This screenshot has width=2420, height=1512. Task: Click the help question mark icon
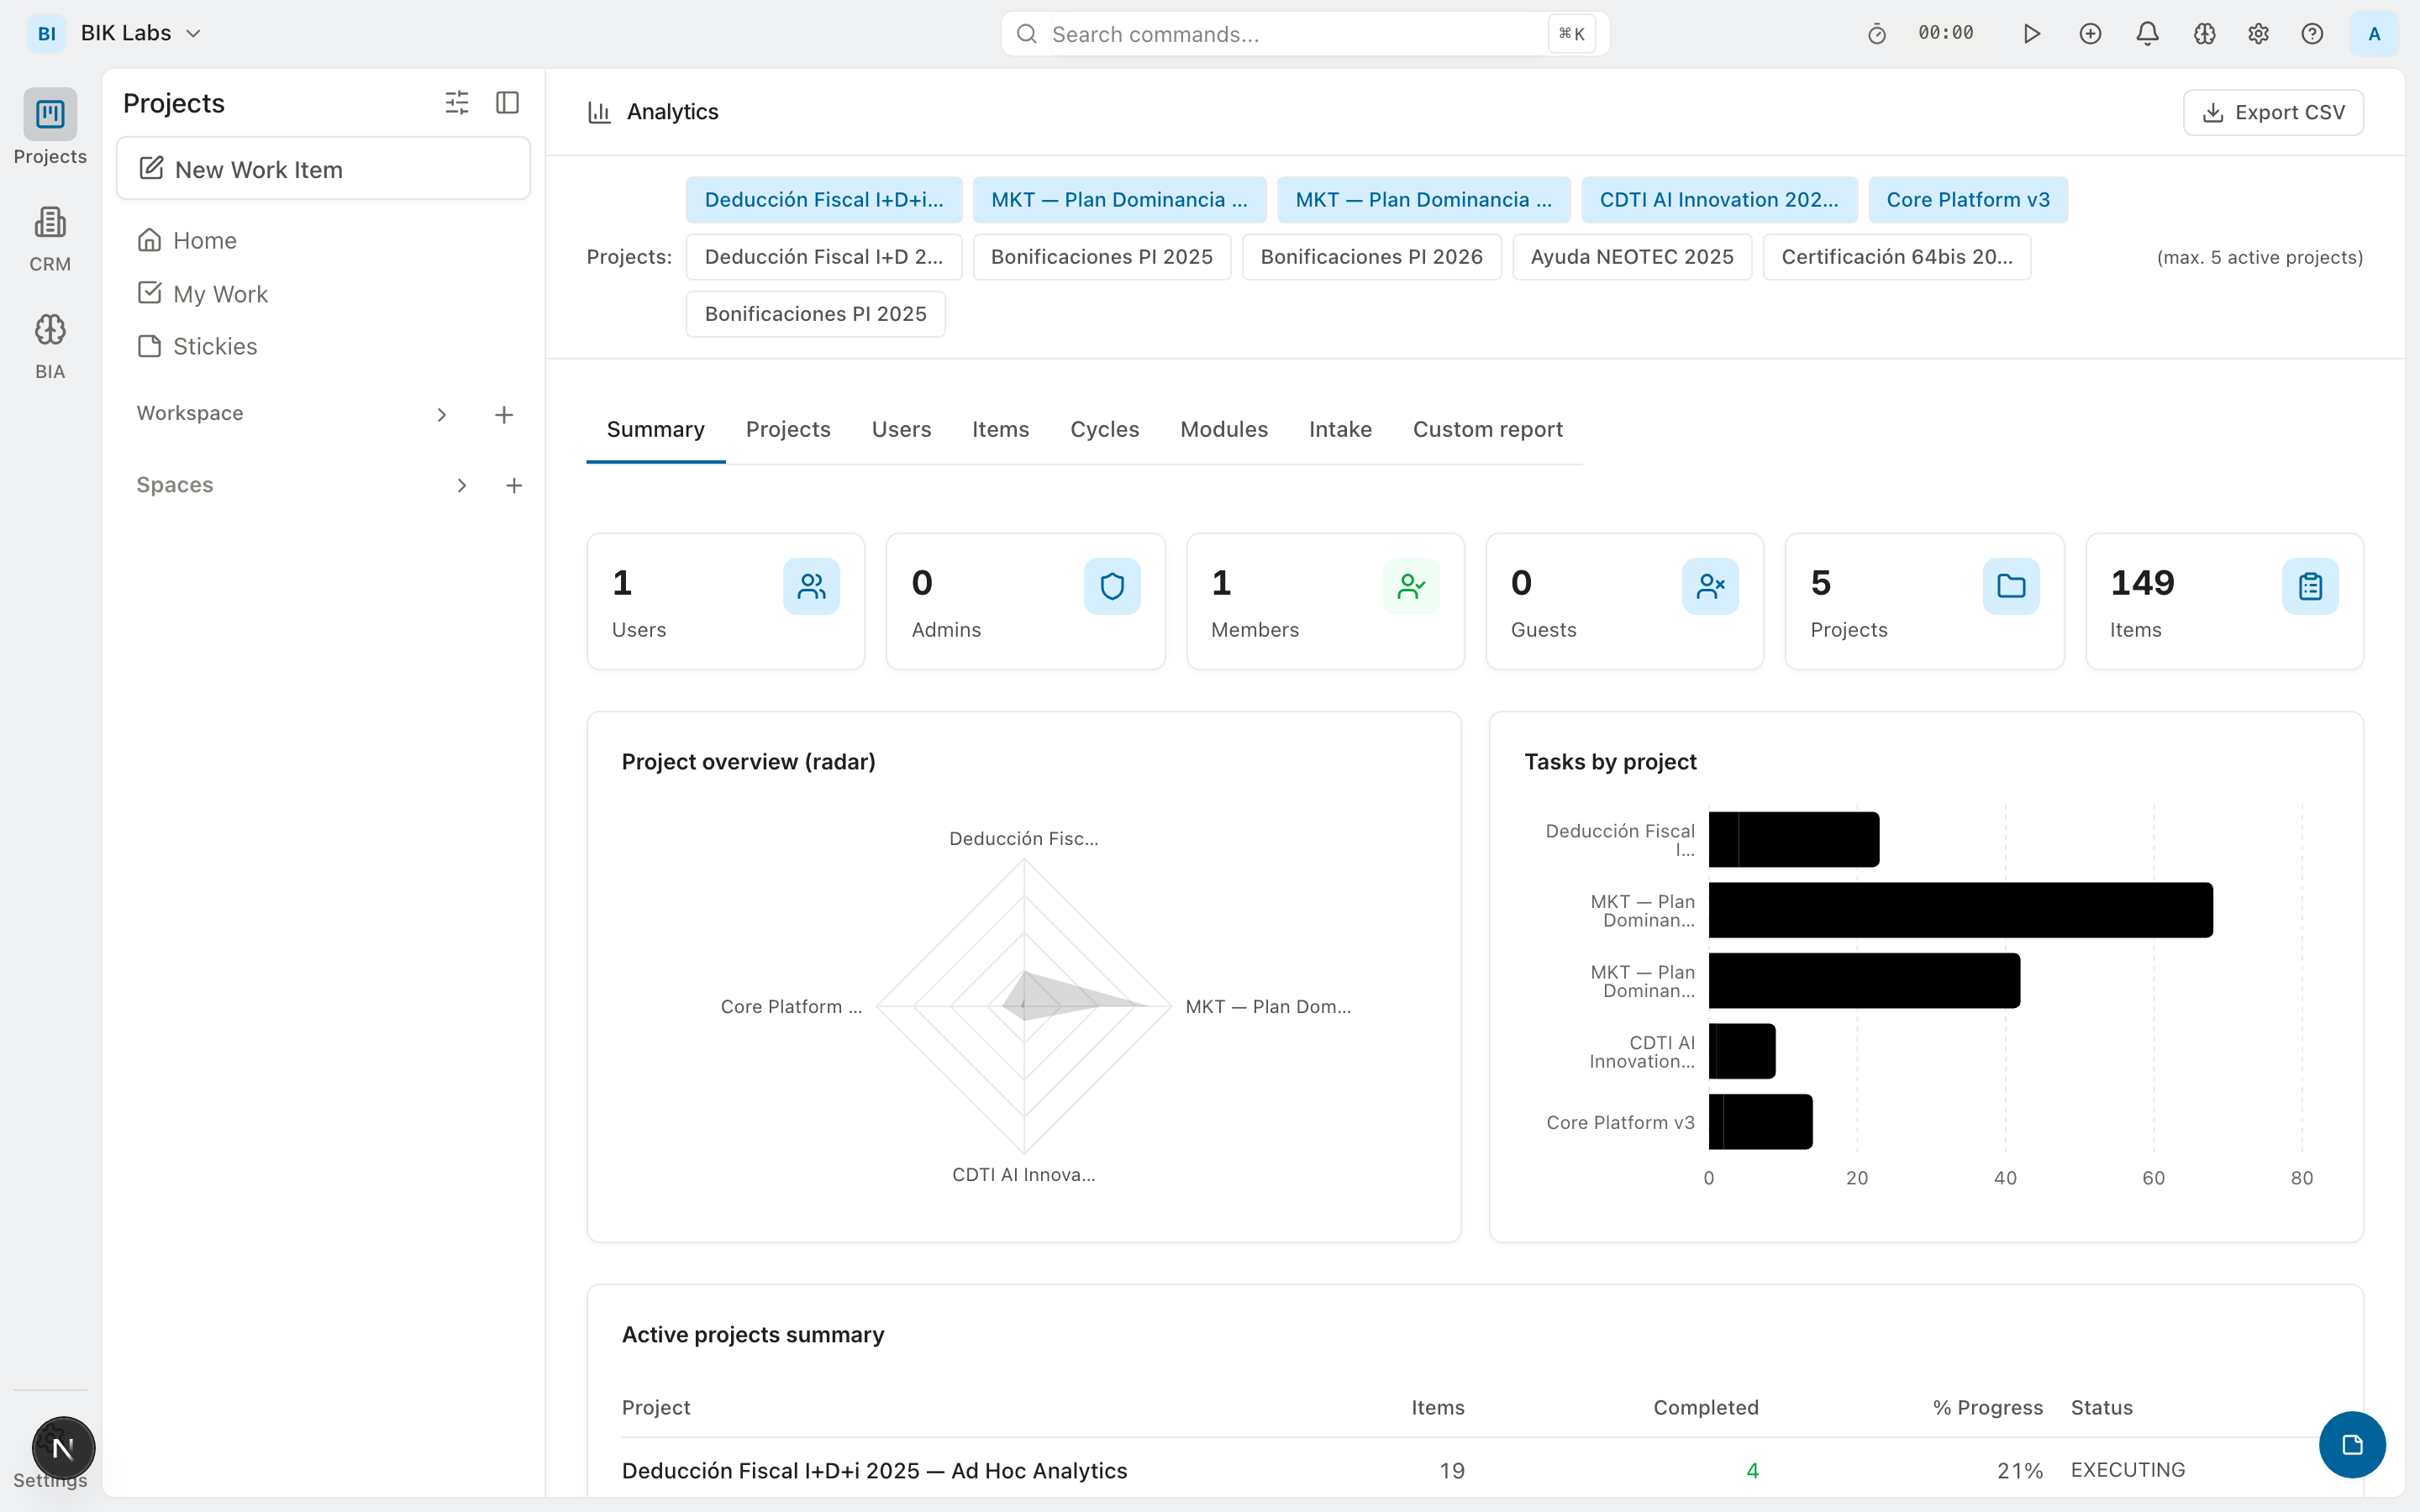(2312, 34)
